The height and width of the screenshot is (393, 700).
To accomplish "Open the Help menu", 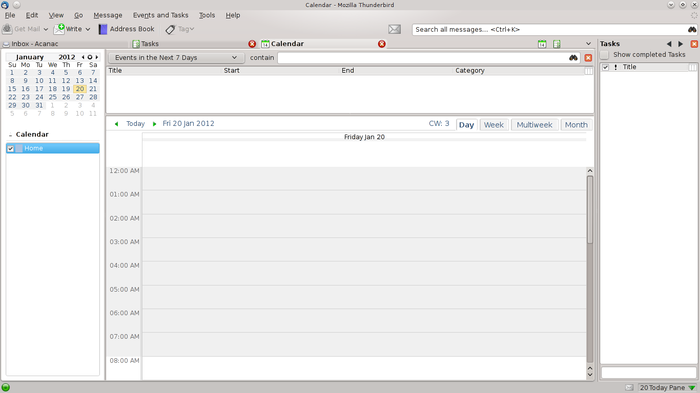I will (x=233, y=15).
